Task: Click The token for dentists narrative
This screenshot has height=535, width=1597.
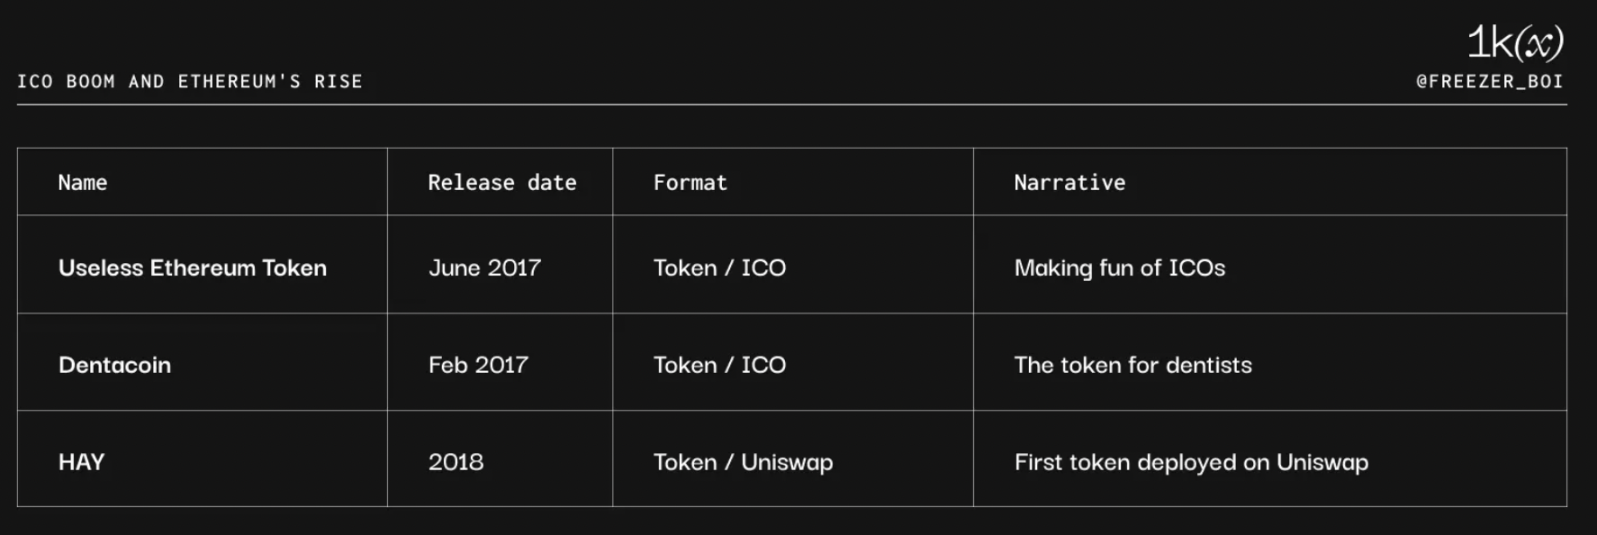Action: pyautogui.click(x=1132, y=365)
